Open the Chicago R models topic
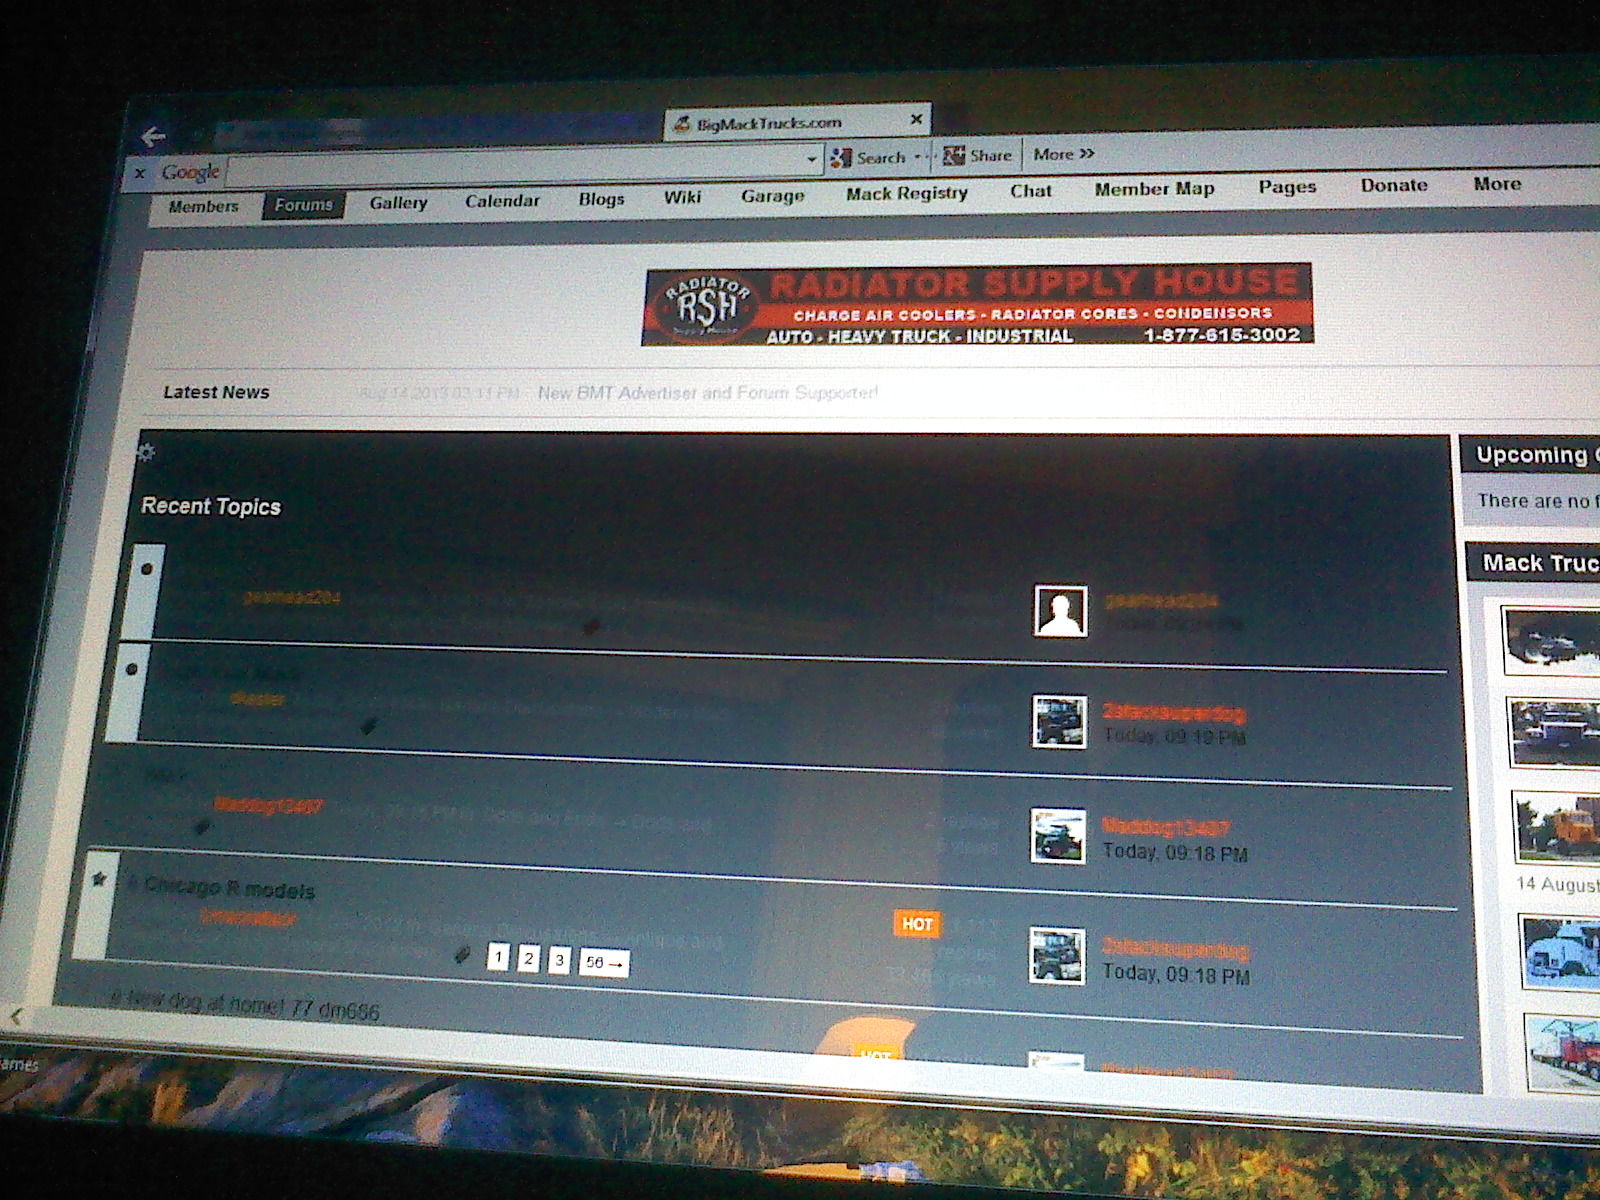Screen dimensions: 1600x1200 coord(230,888)
